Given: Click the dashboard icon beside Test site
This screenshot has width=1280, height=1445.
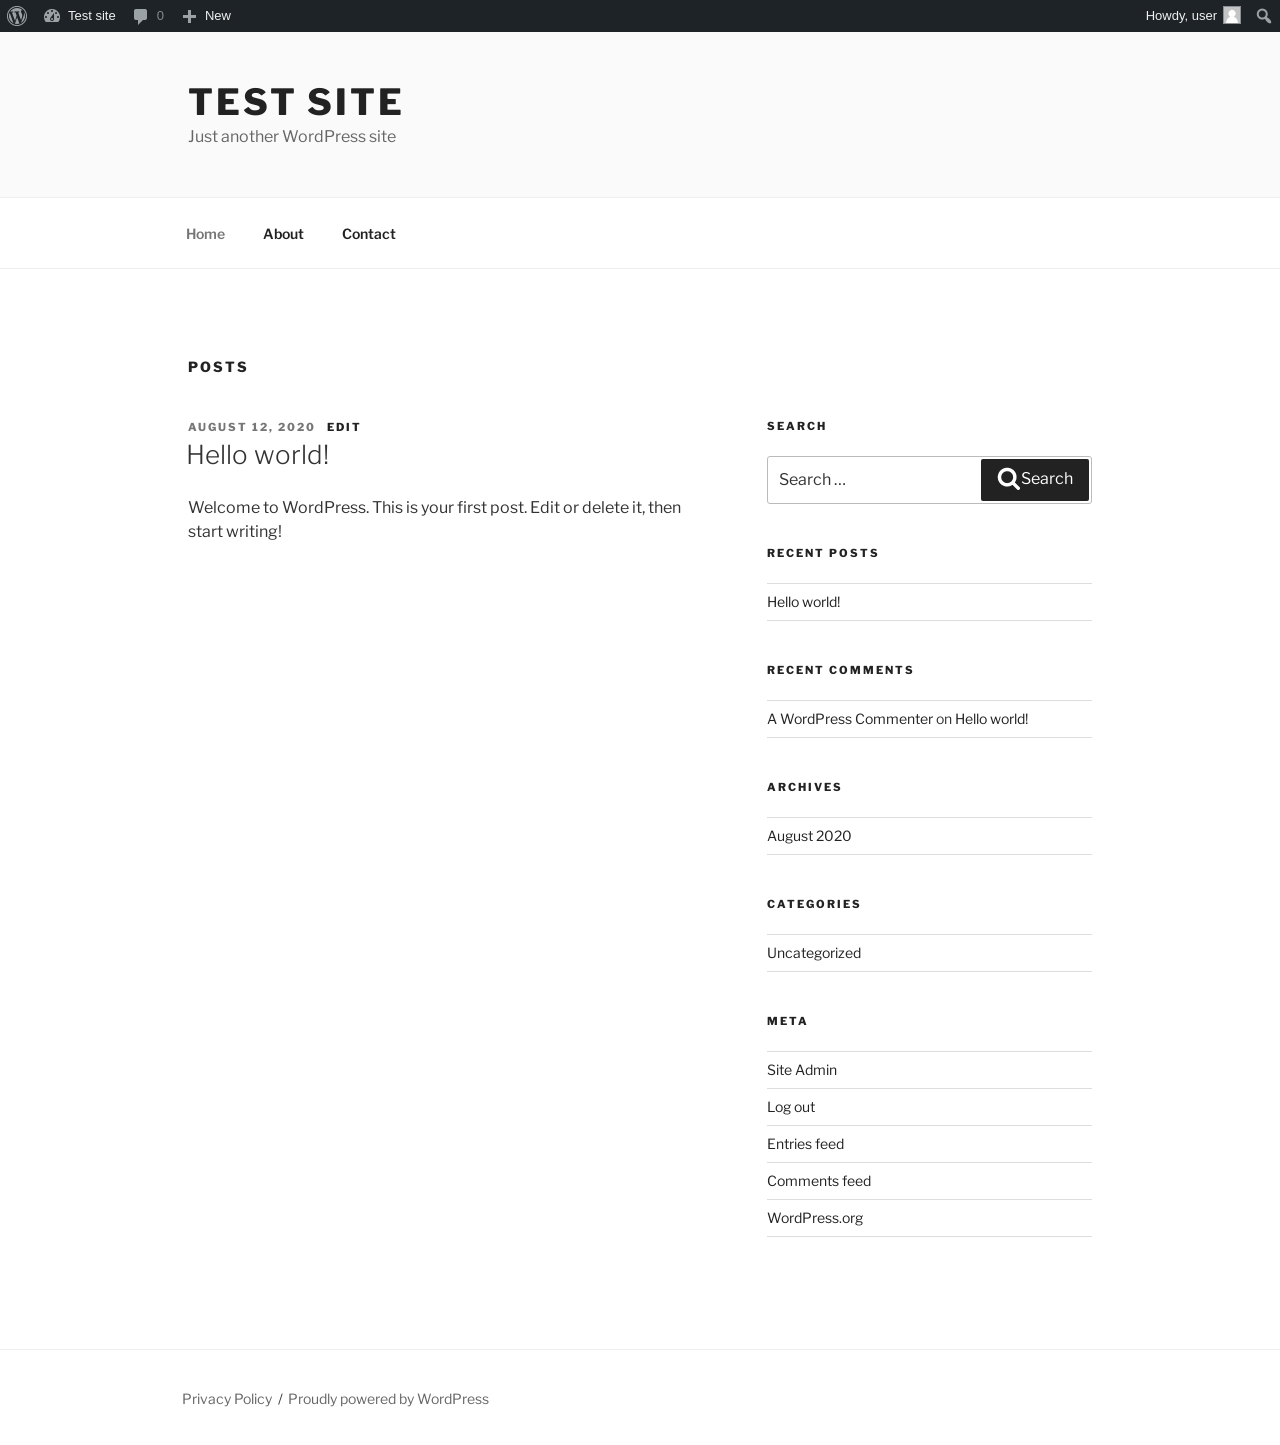Looking at the screenshot, I should tap(52, 16).
